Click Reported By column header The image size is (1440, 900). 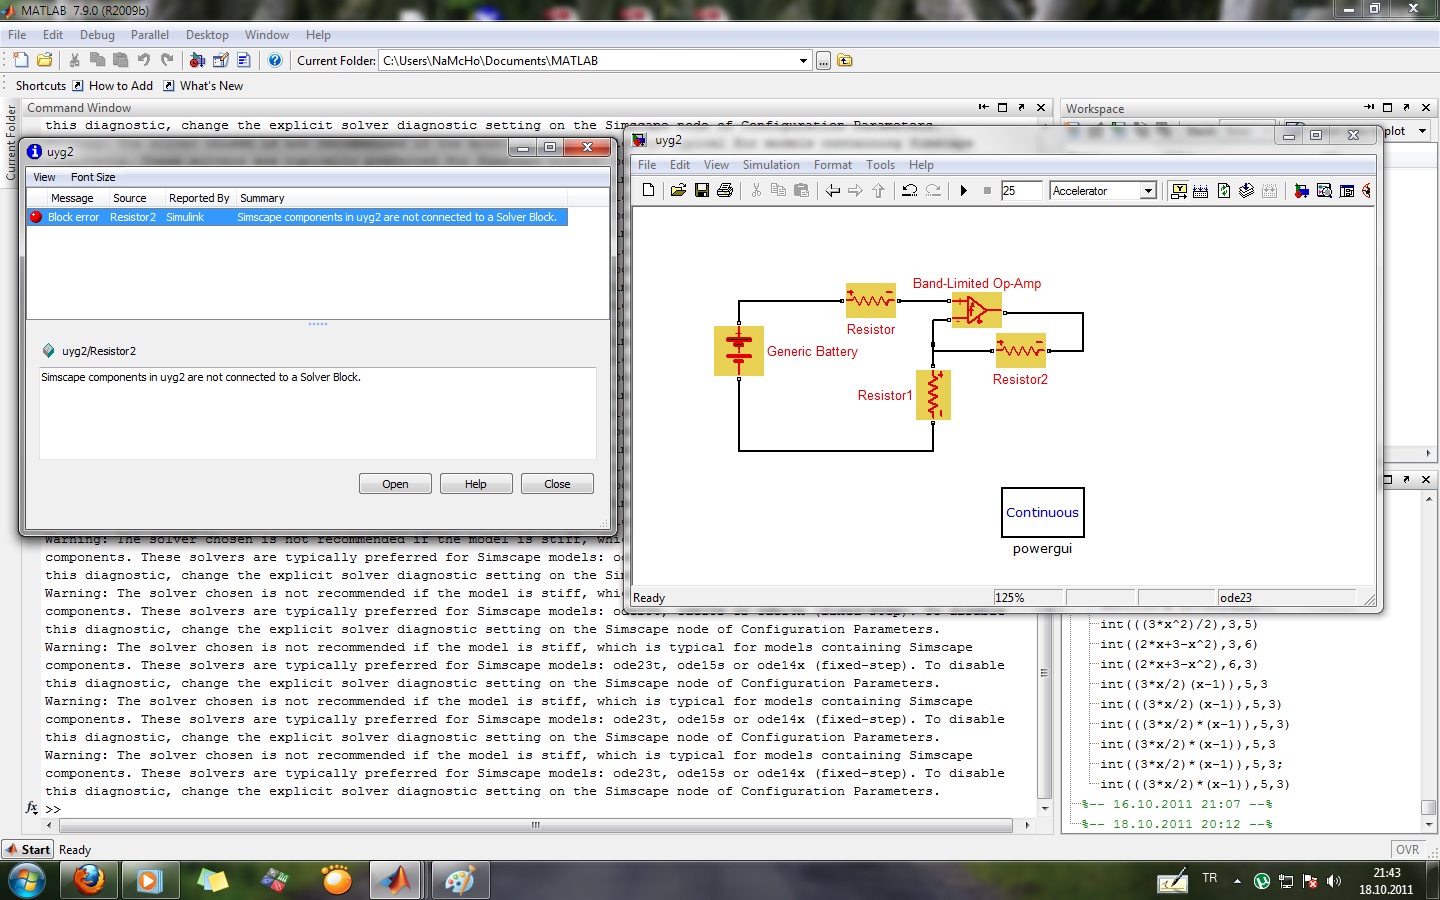[x=199, y=198]
